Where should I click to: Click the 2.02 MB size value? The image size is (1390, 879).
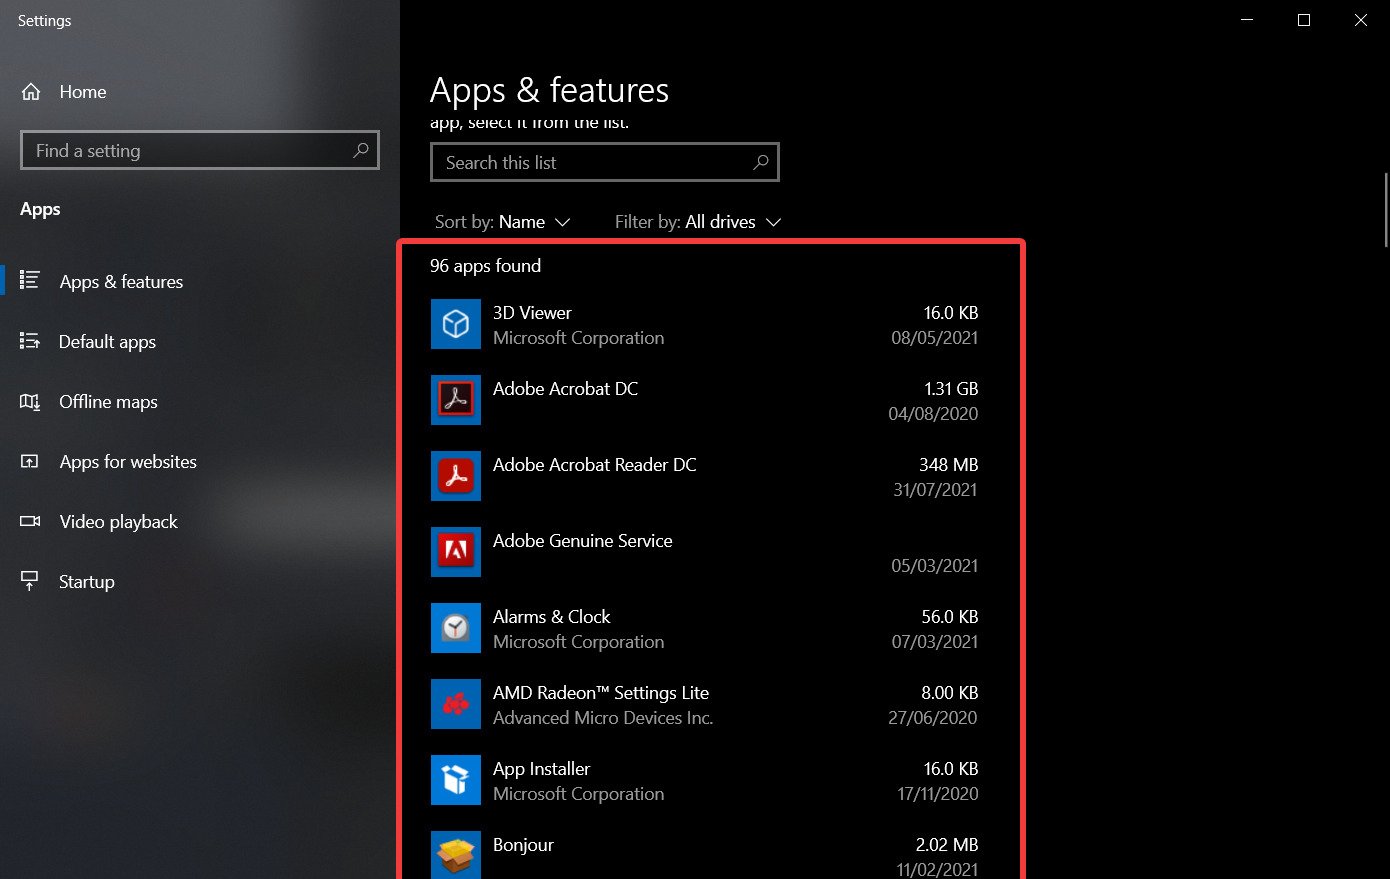coord(947,845)
